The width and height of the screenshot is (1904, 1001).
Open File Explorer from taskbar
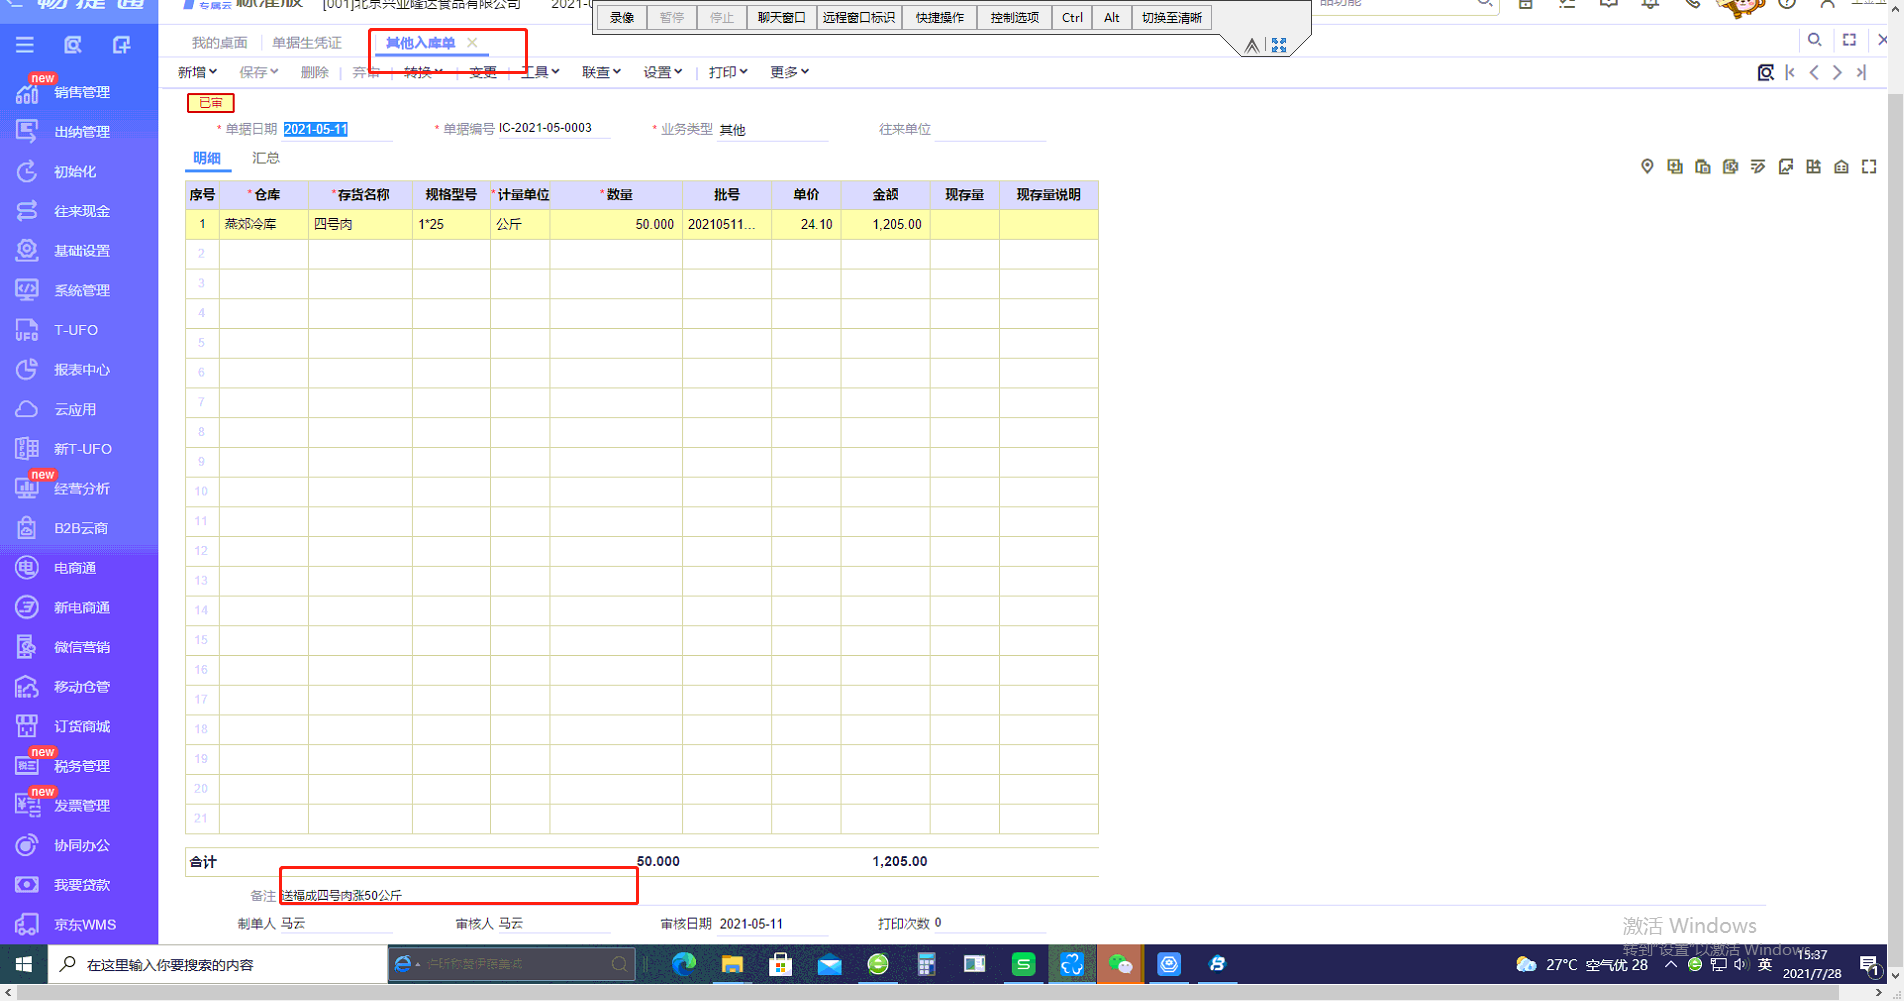tap(732, 965)
